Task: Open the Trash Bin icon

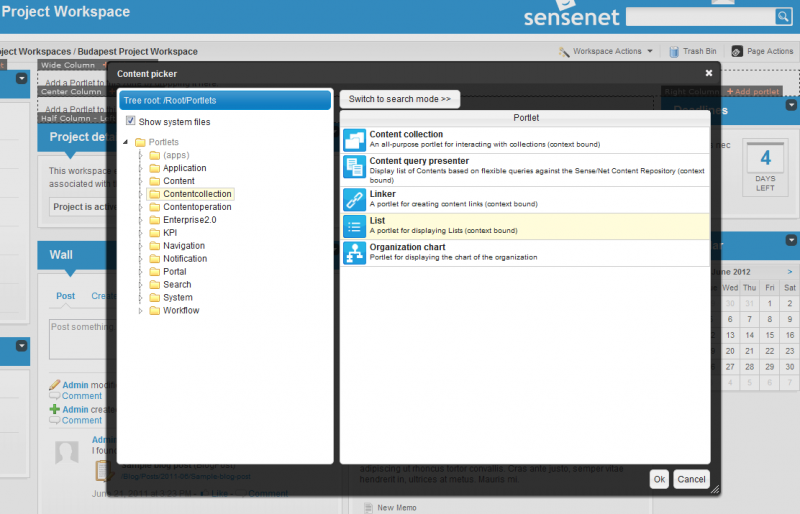Action: pyautogui.click(x=674, y=52)
